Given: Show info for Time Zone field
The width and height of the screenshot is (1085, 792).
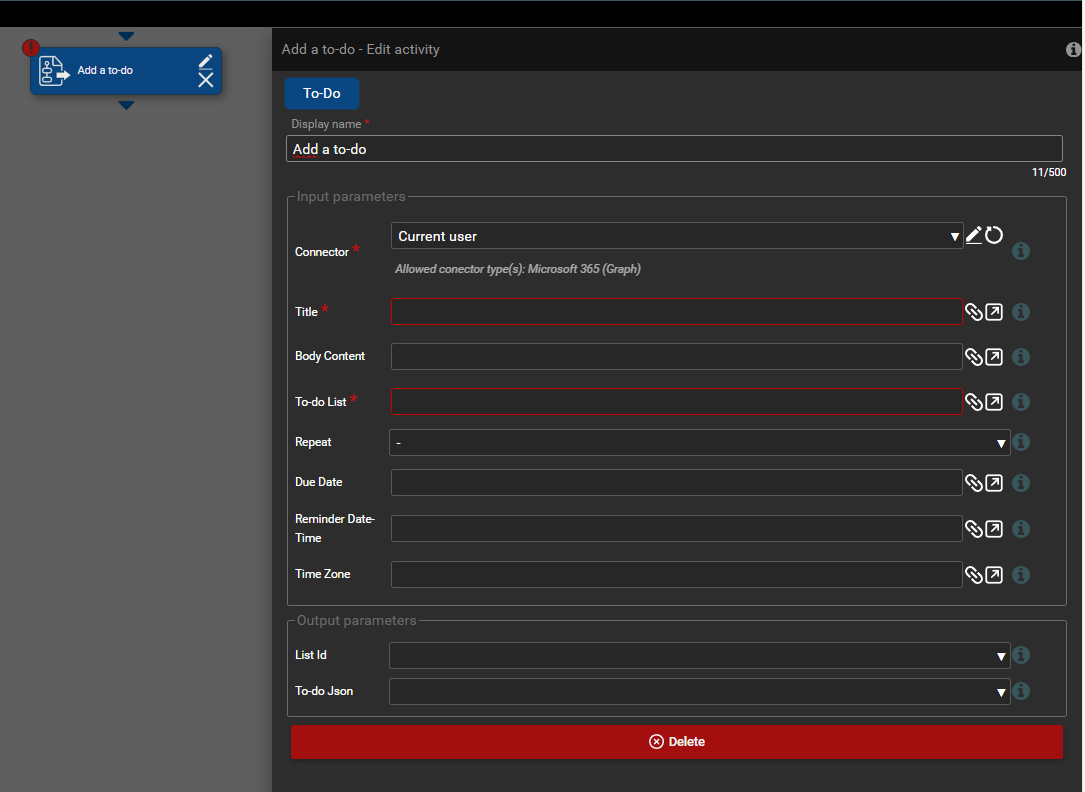Looking at the screenshot, I should [1021, 575].
